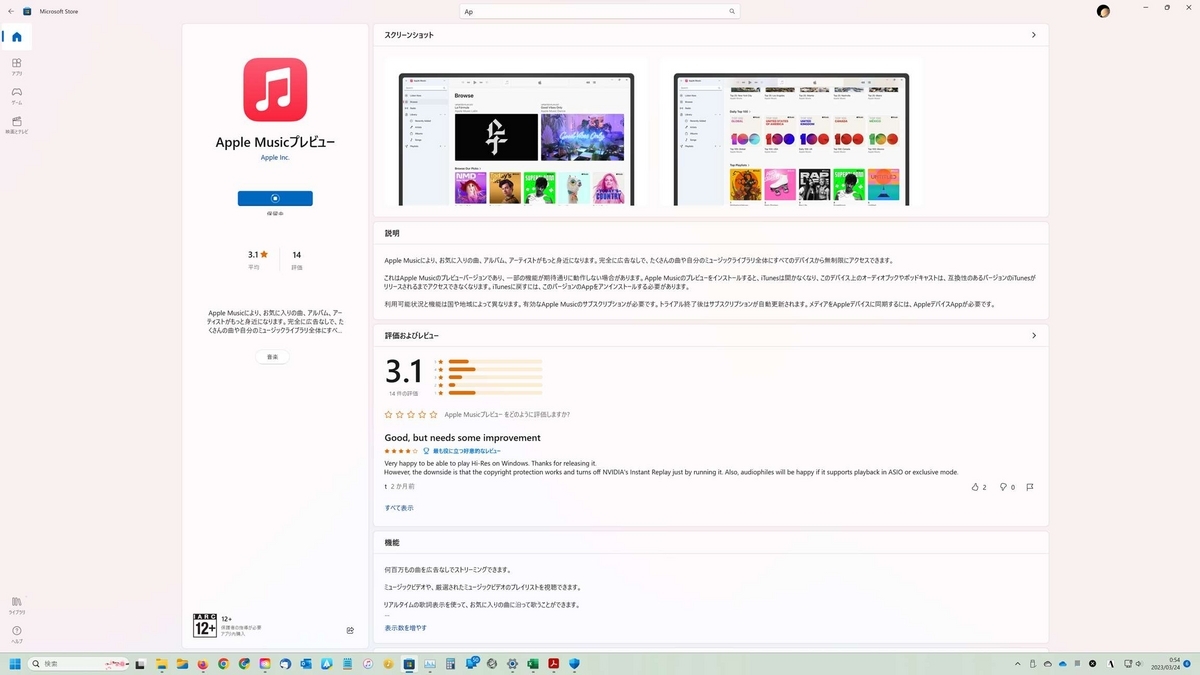Open the clock showing 0:54 2023/03/24
The width and height of the screenshot is (1200, 675).
tap(1165, 664)
